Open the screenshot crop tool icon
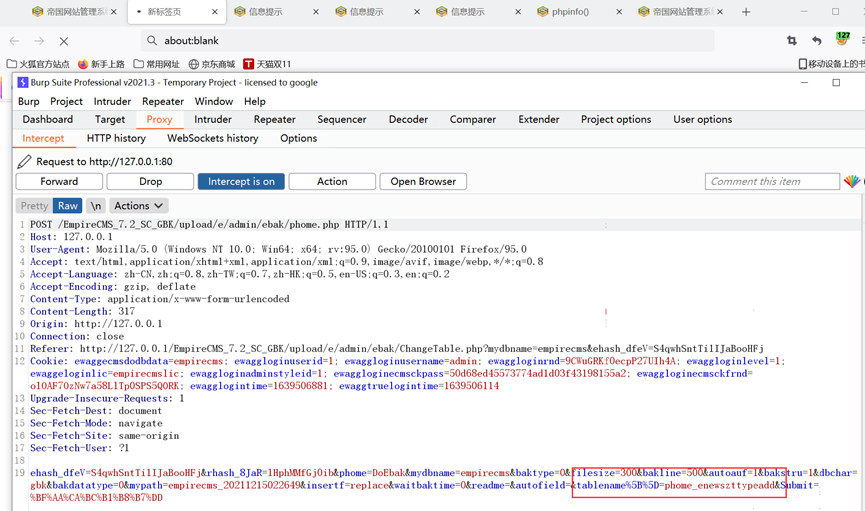This screenshot has width=865, height=511. pyautogui.click(x=792, y=40)
